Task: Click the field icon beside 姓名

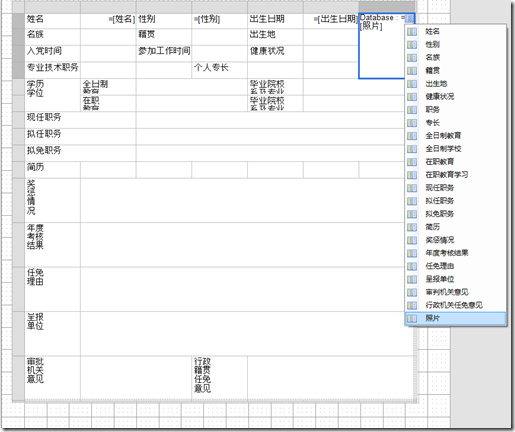Action: point(412,32)
